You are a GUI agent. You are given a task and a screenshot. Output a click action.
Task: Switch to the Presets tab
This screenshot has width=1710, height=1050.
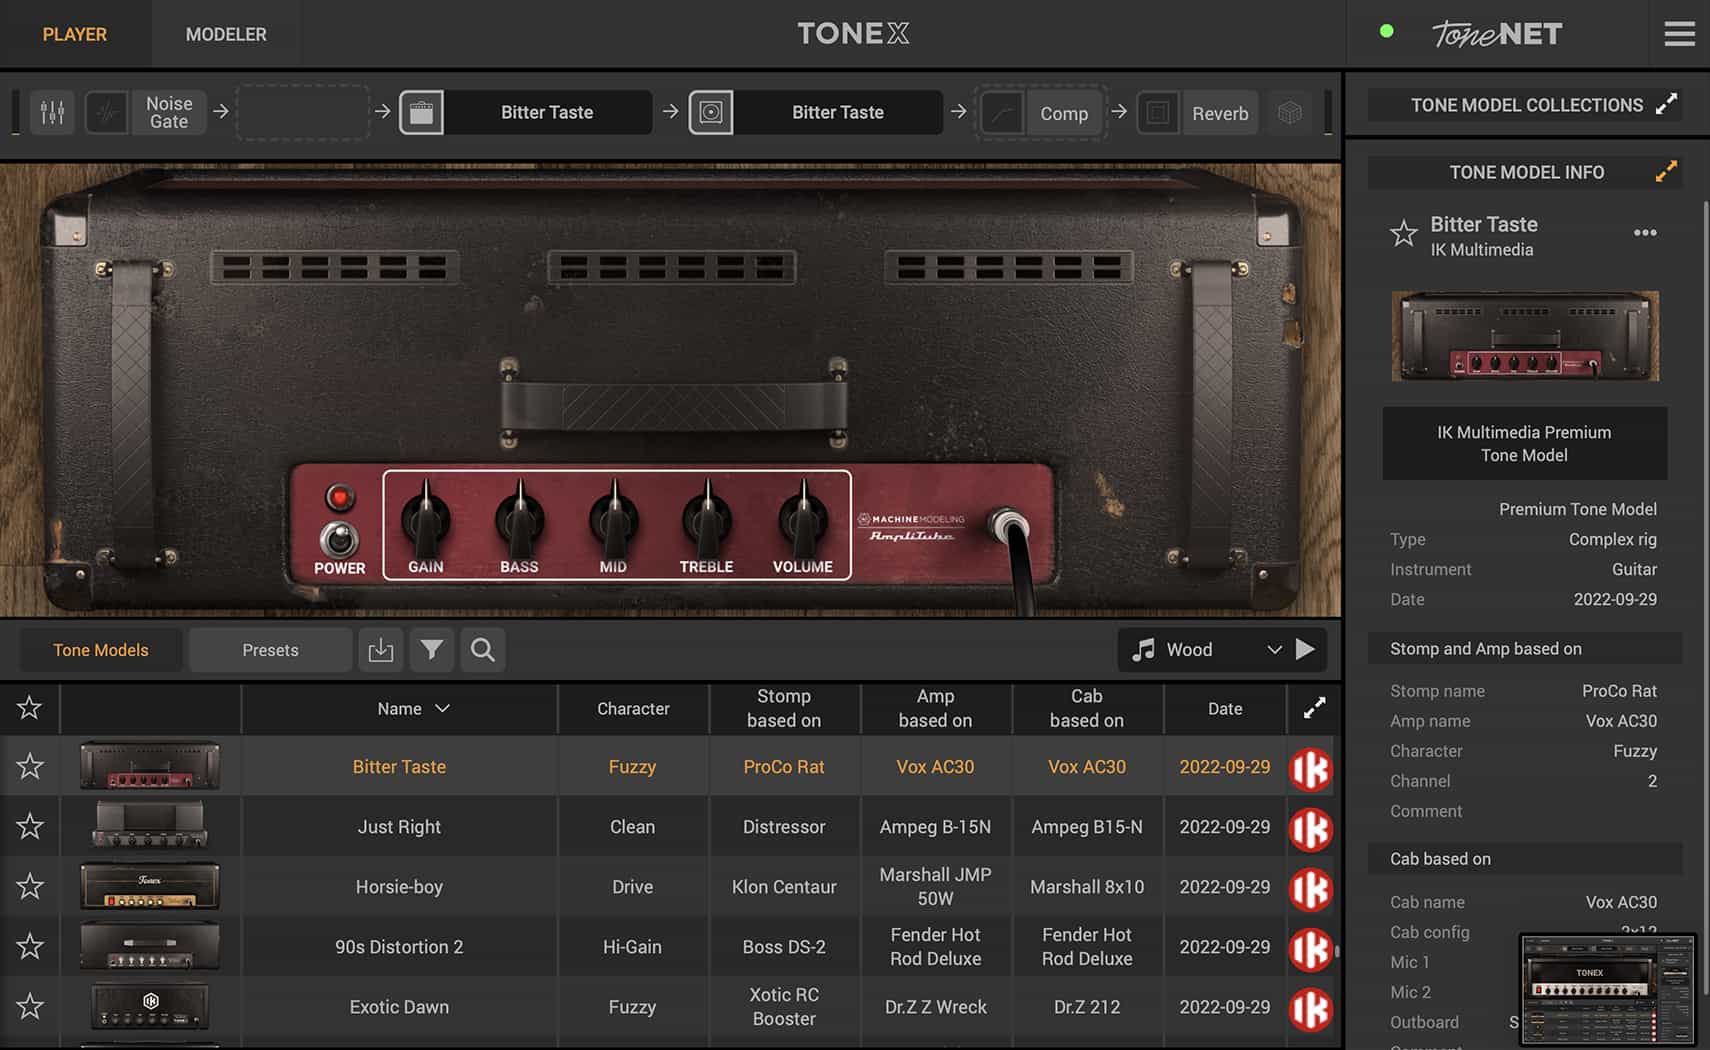[269, 649]
